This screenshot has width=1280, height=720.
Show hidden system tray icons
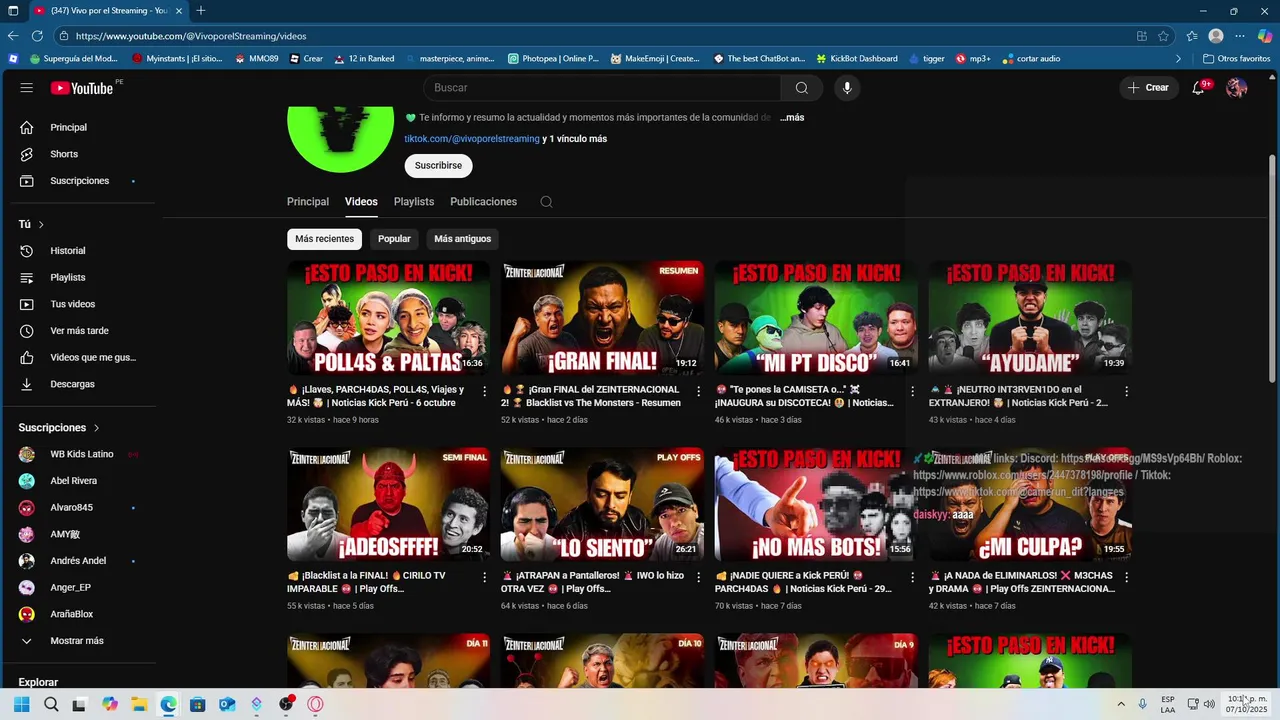[x=1121, y=704]
